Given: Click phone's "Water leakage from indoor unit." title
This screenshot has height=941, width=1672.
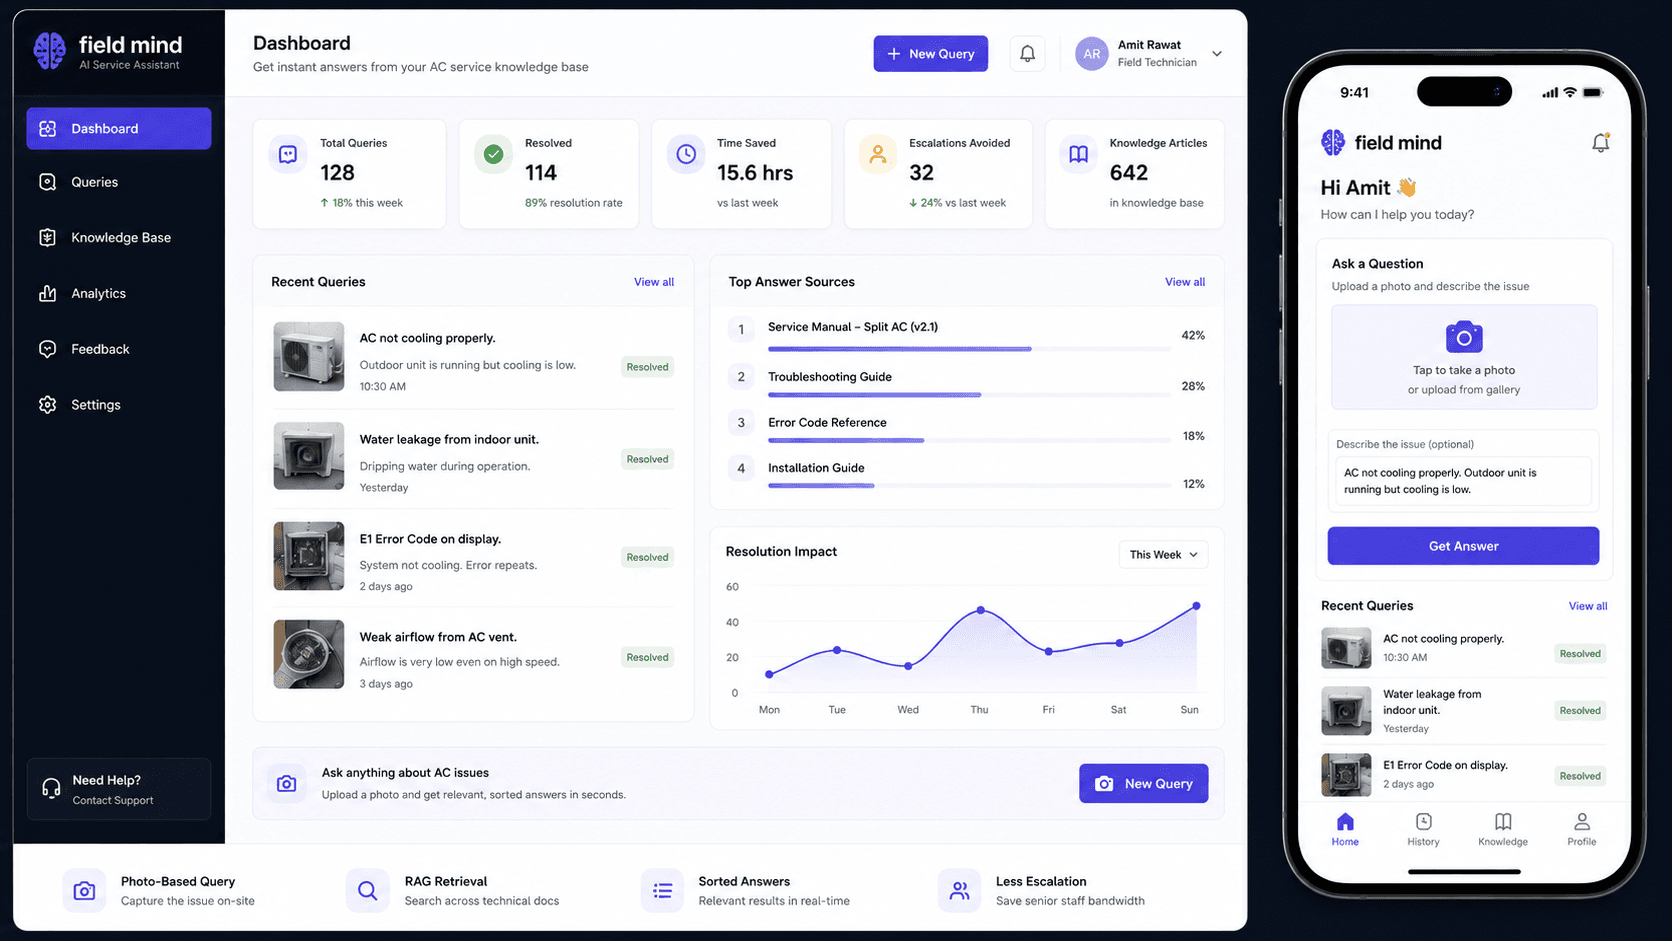Looking at the screenshot, I should point(1432,702).
